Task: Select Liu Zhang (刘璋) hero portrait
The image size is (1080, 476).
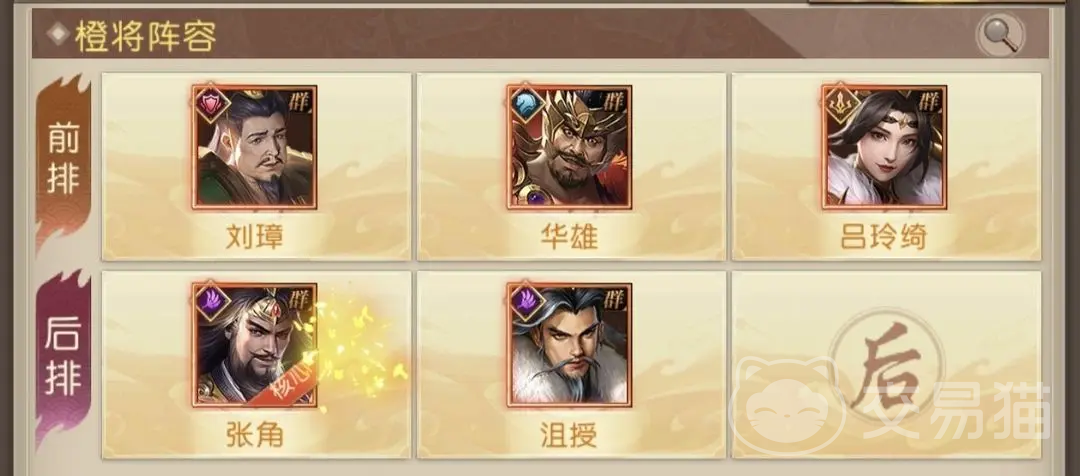Action: [254, 147]
